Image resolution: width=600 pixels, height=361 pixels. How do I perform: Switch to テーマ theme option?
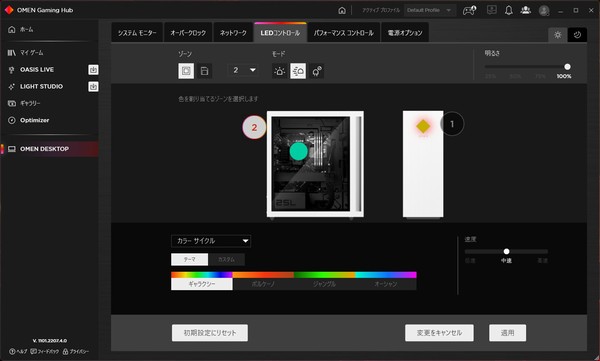(x=189, y=259)
